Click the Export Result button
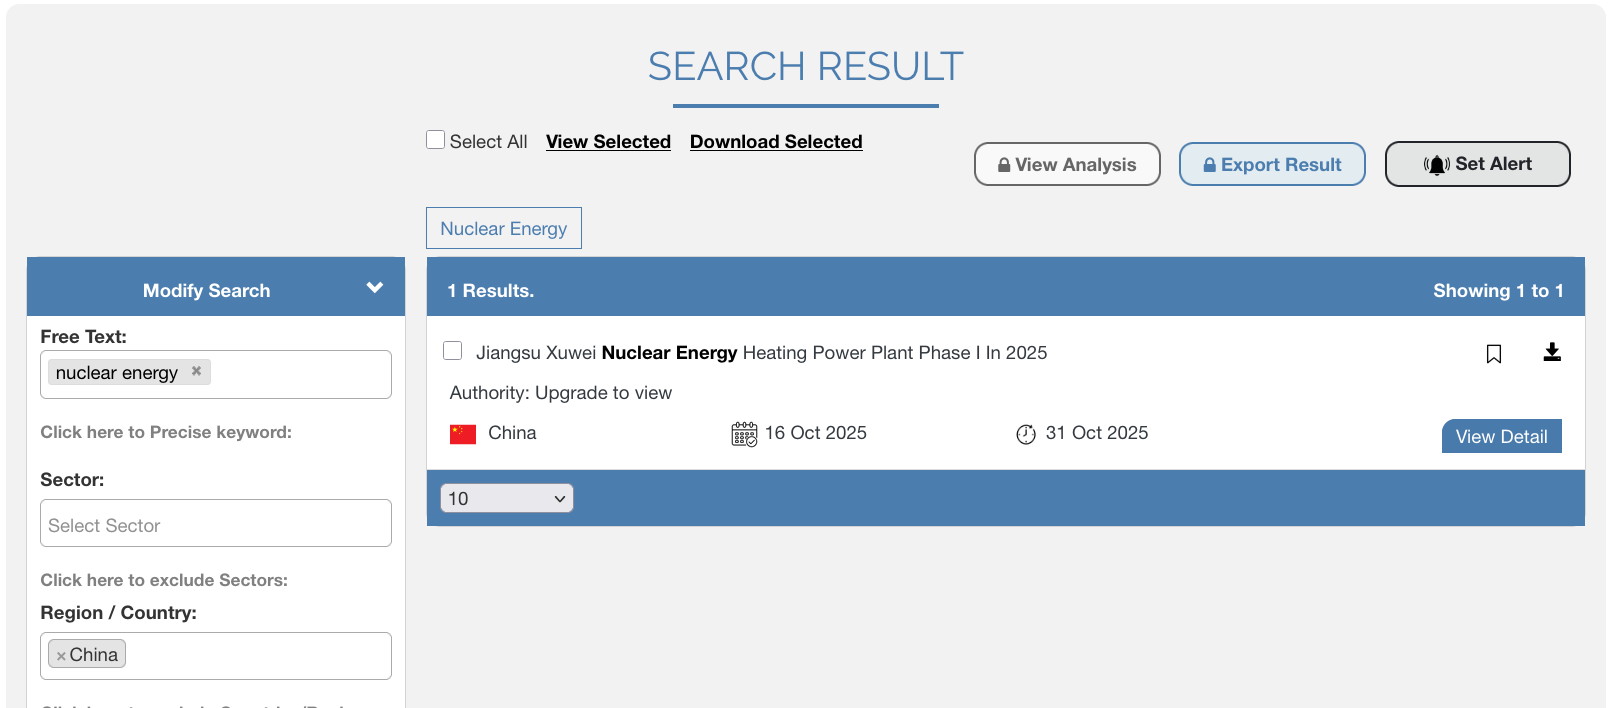The width and height of the screenshot is (1612, 708). click(1272, 164)
